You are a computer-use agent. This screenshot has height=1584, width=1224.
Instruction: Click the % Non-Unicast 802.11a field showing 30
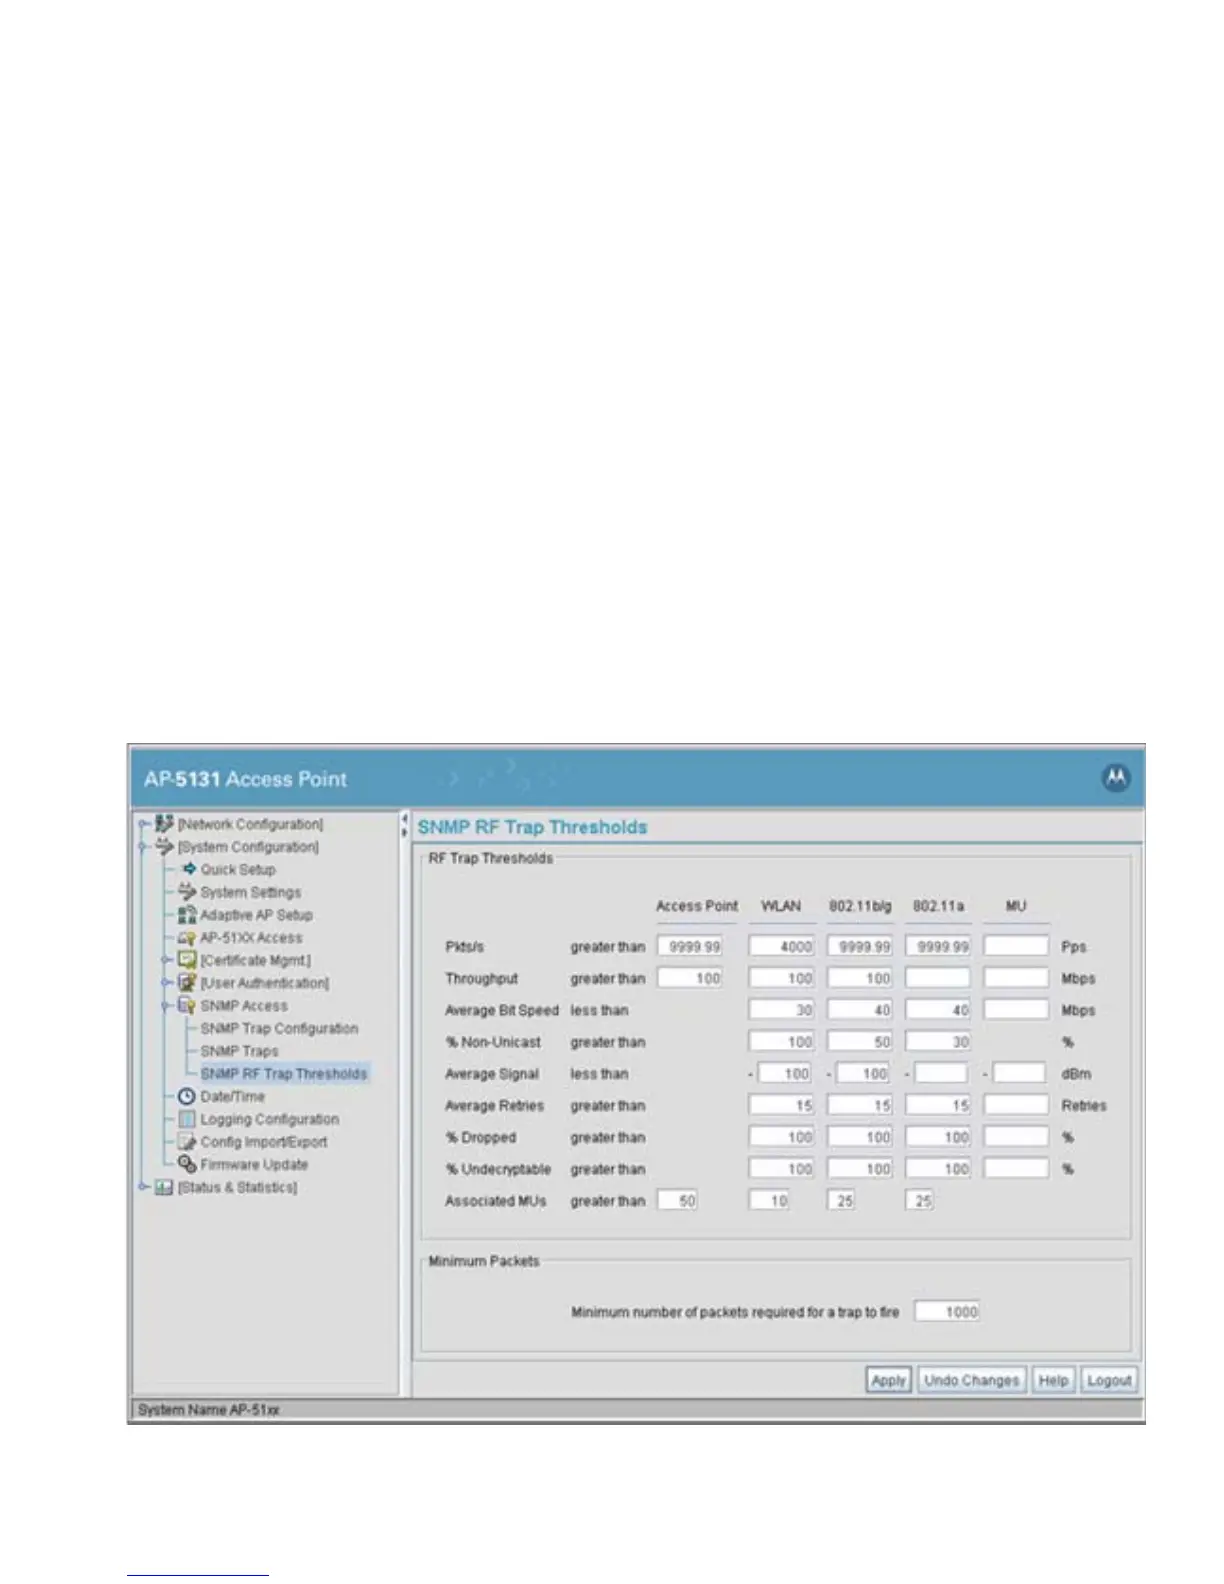[938, 1042]
